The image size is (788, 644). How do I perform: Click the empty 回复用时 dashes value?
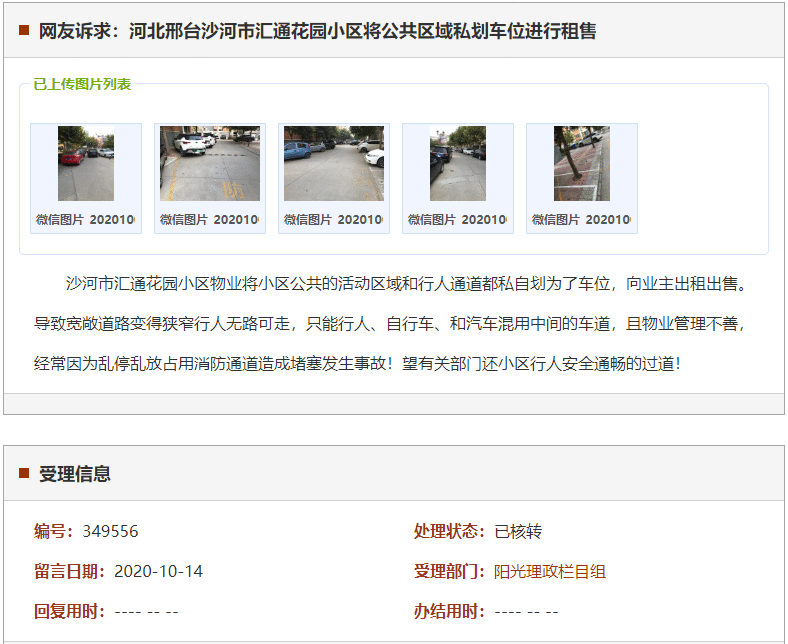pos(146,612)
